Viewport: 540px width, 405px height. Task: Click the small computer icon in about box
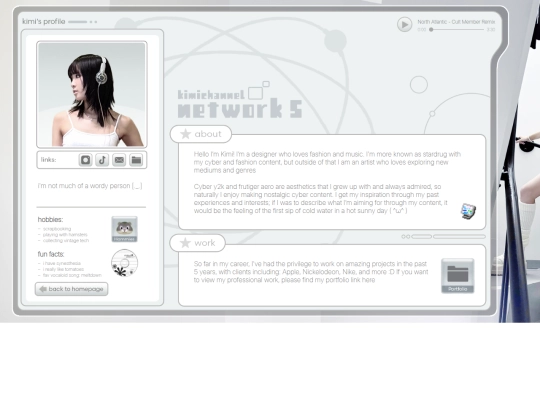(468, 211)
